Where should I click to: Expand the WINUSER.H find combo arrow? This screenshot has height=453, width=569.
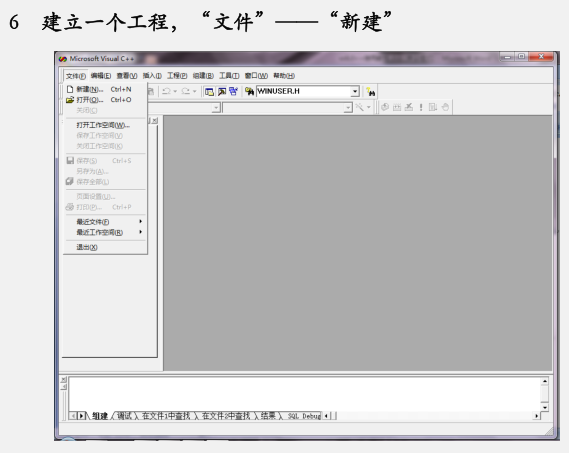click(x=355, y=91)
